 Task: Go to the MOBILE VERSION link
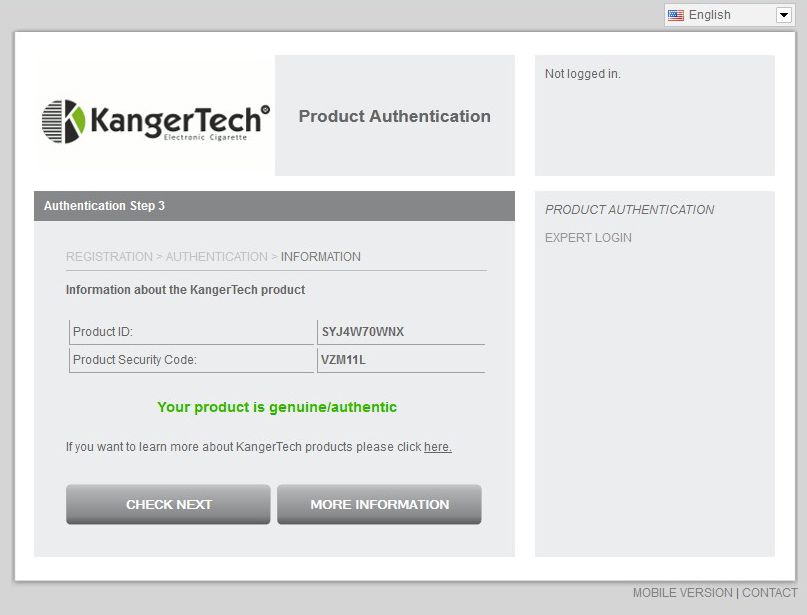(x=682, y=593)
